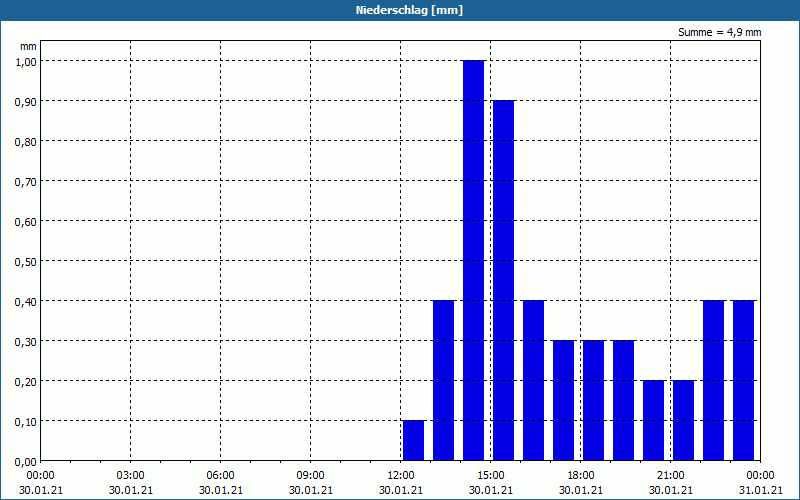Click the '09:00' time label

tap(311, 476)
